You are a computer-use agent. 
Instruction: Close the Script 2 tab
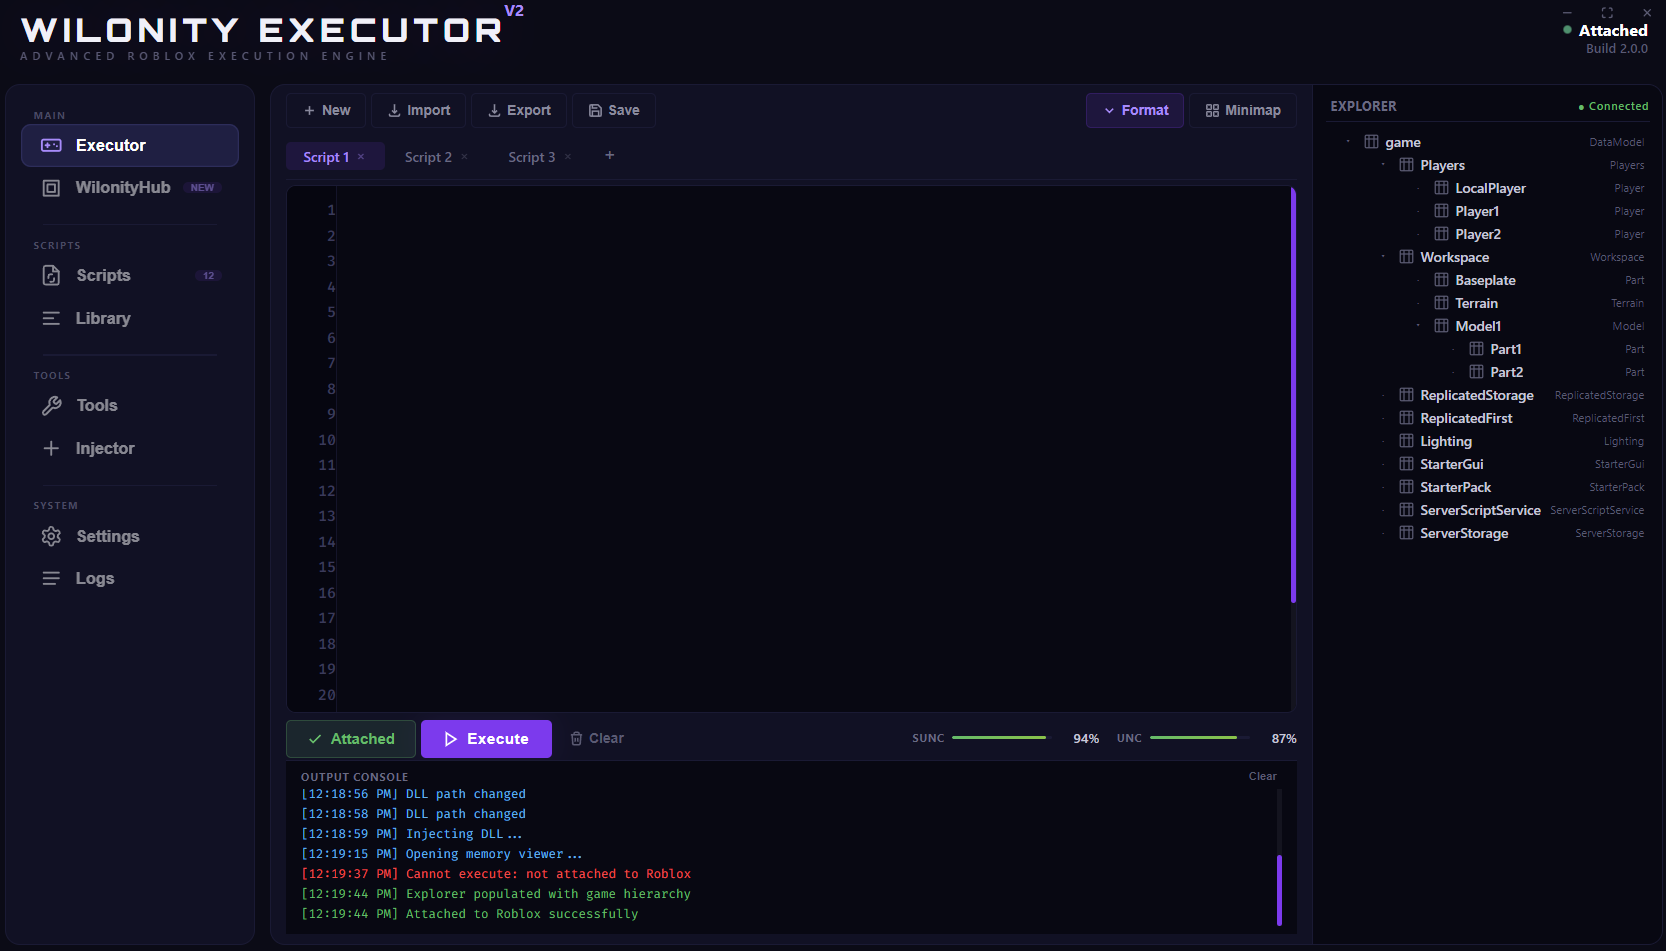click(x=465, y=157)
